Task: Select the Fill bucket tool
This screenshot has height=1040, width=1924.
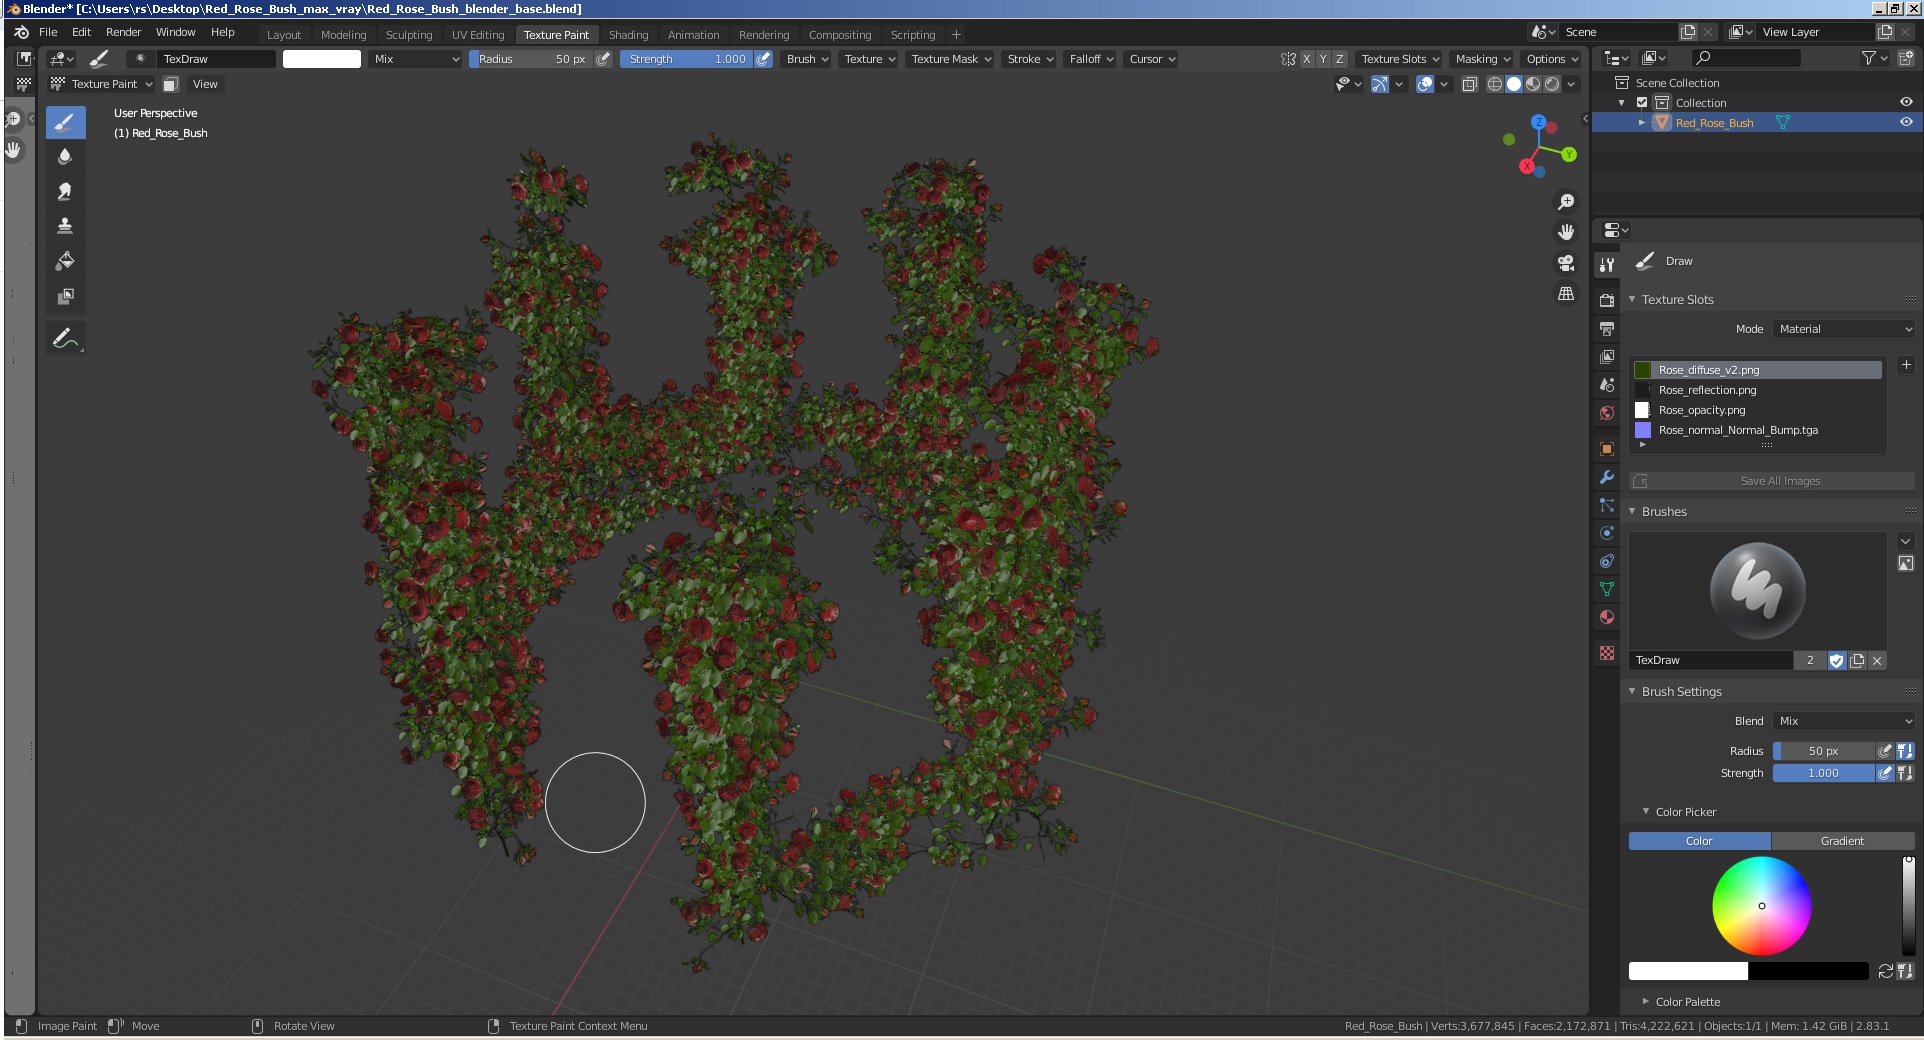Action: pyautogui.click(x=65, y=261)
